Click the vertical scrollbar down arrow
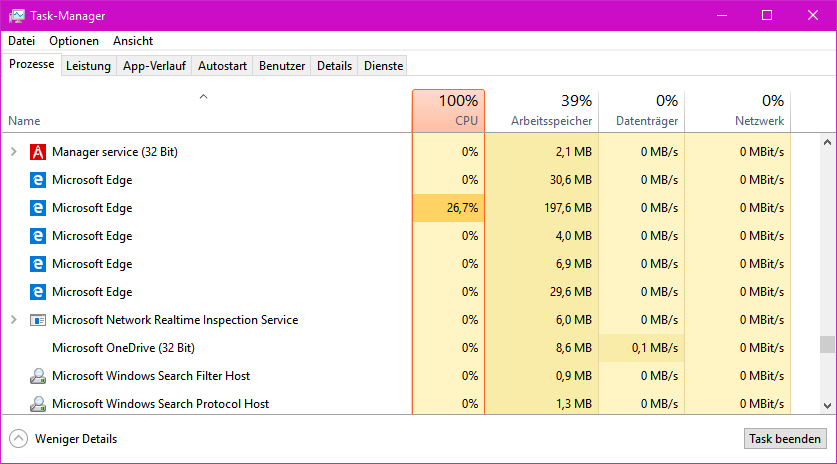This screenshot has width=837, height=464. tap(827, 405)
